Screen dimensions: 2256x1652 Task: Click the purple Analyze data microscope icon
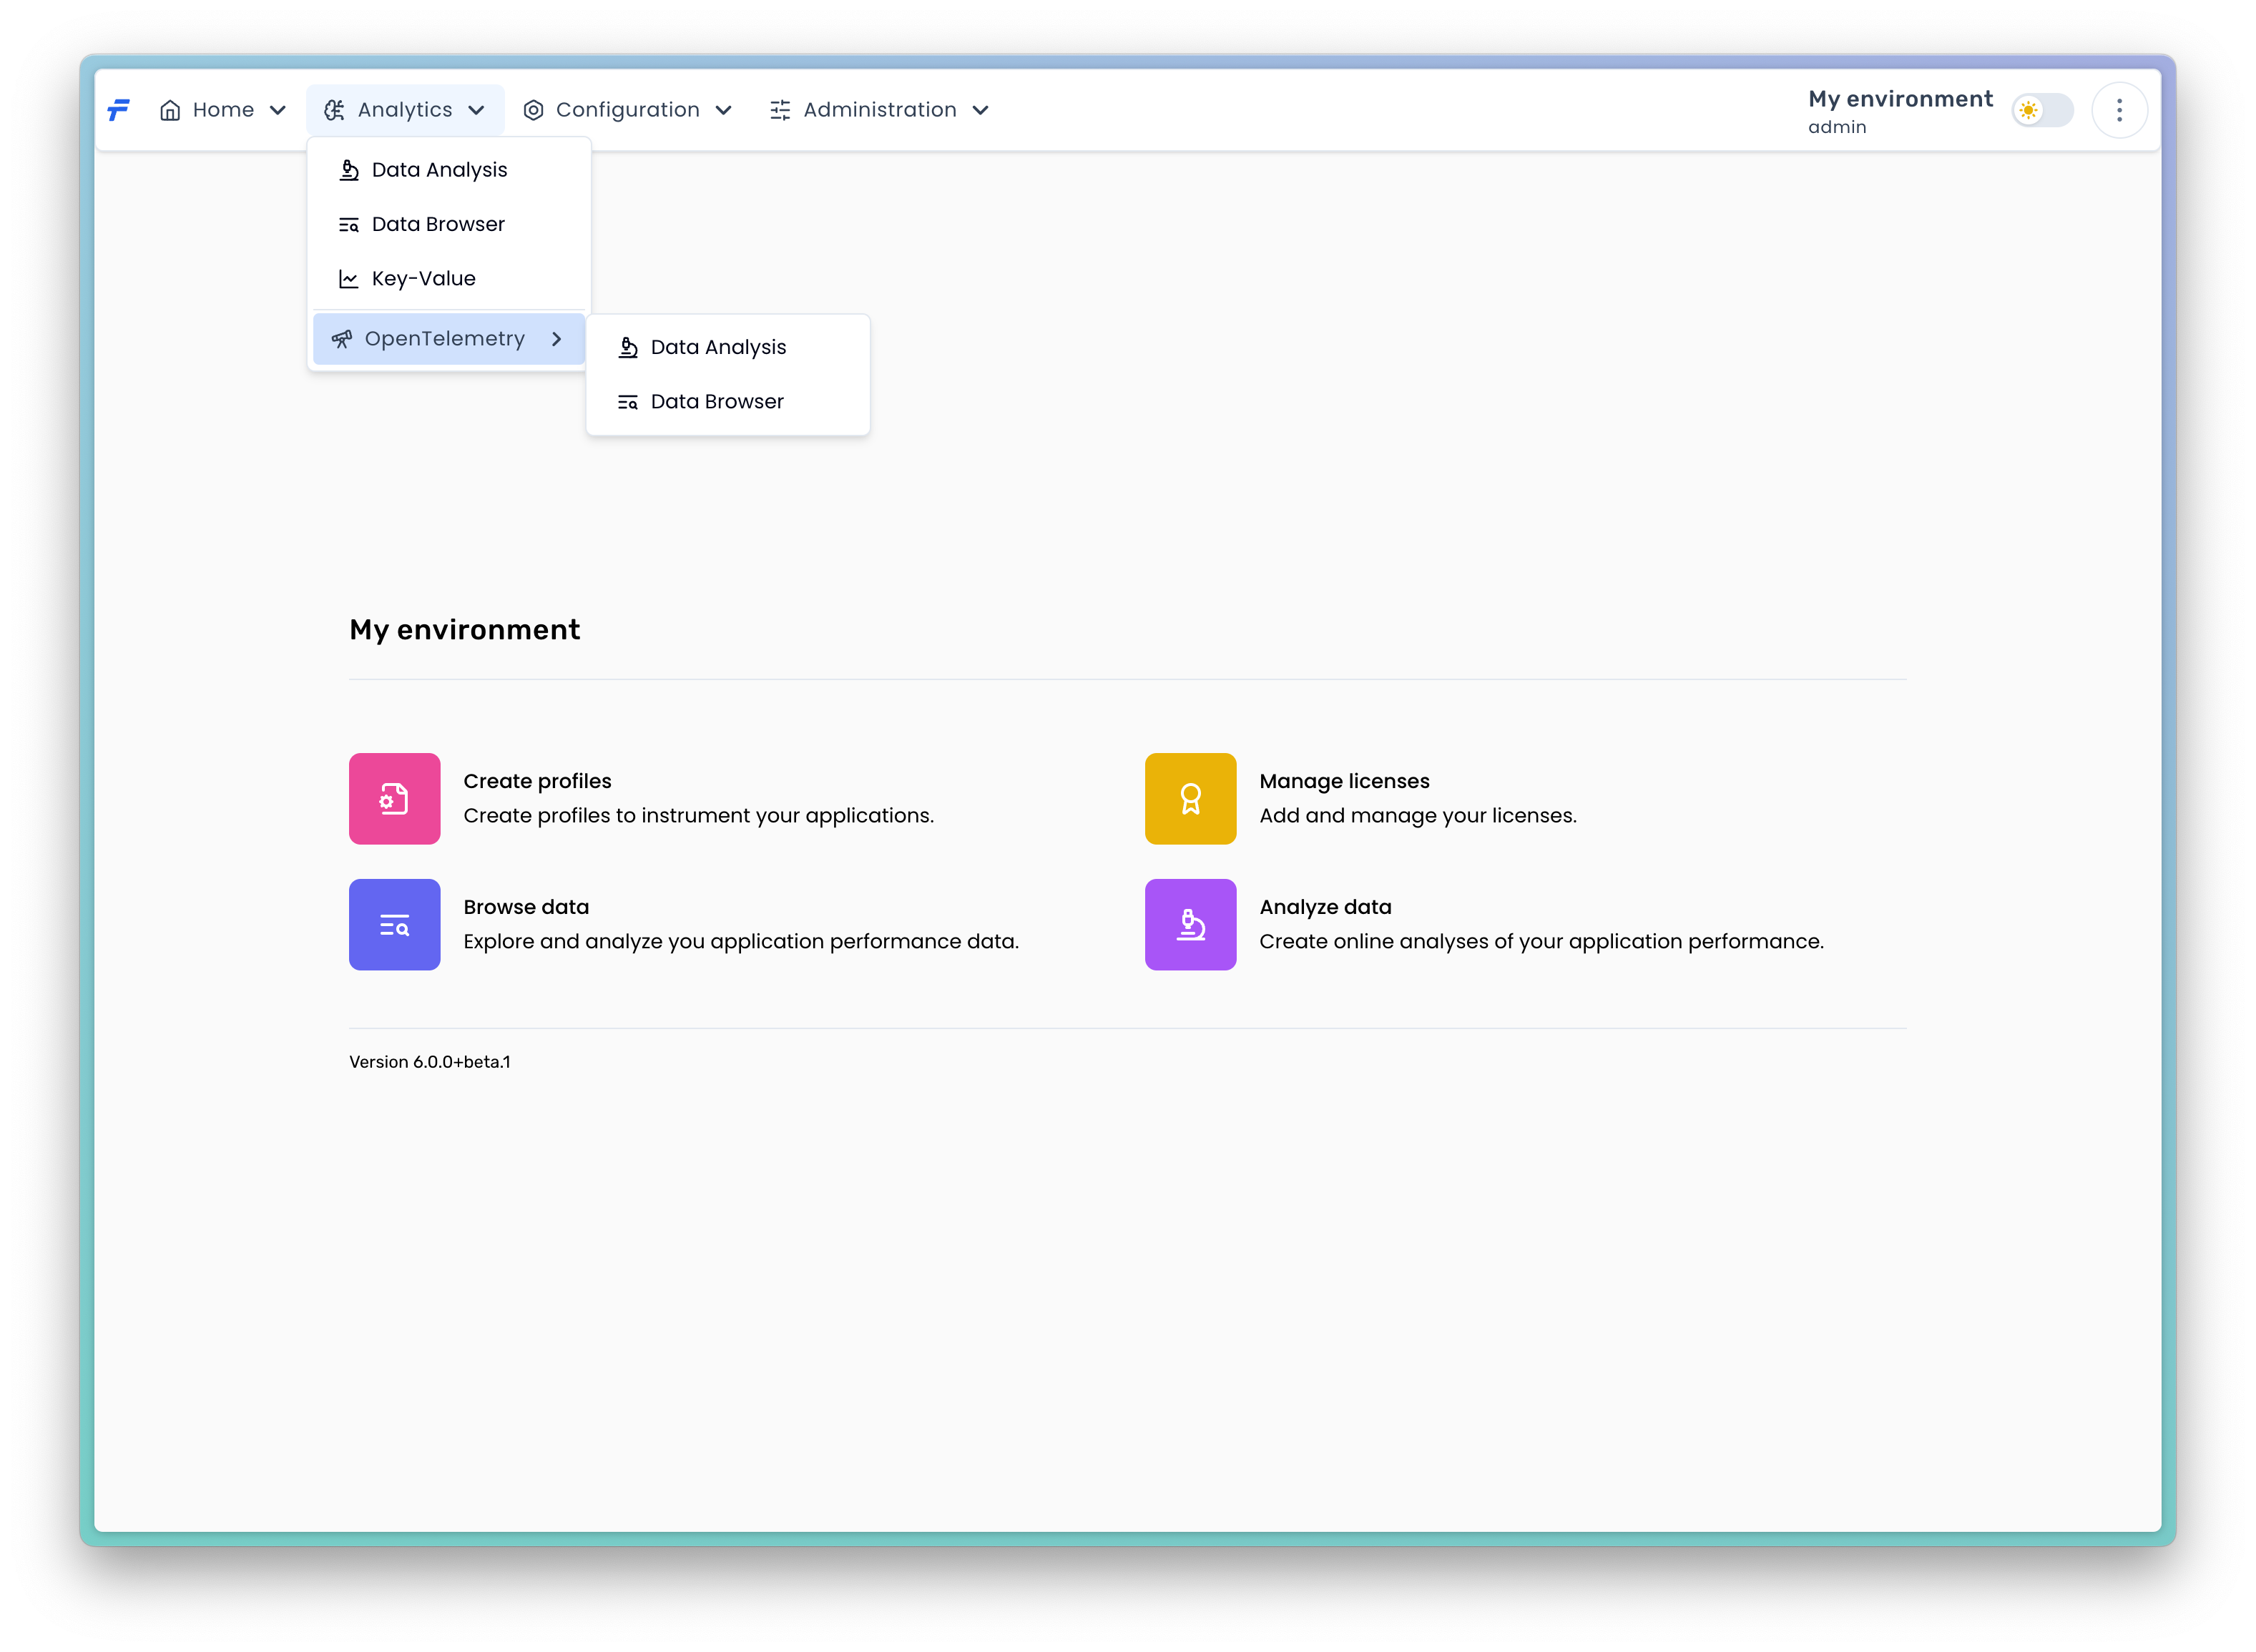tap(1190, 924)
